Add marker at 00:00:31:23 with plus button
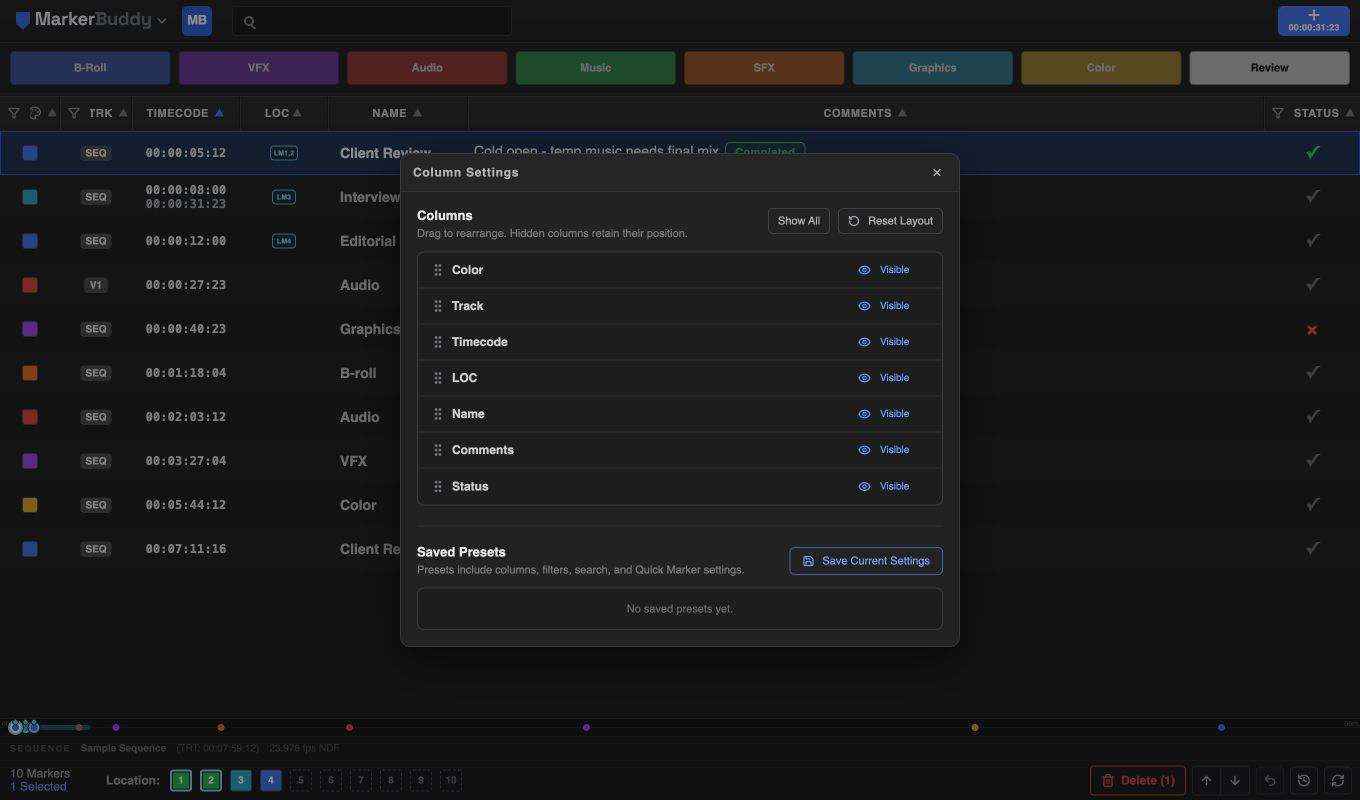The image size is (1360, 800). [1313, 20]
